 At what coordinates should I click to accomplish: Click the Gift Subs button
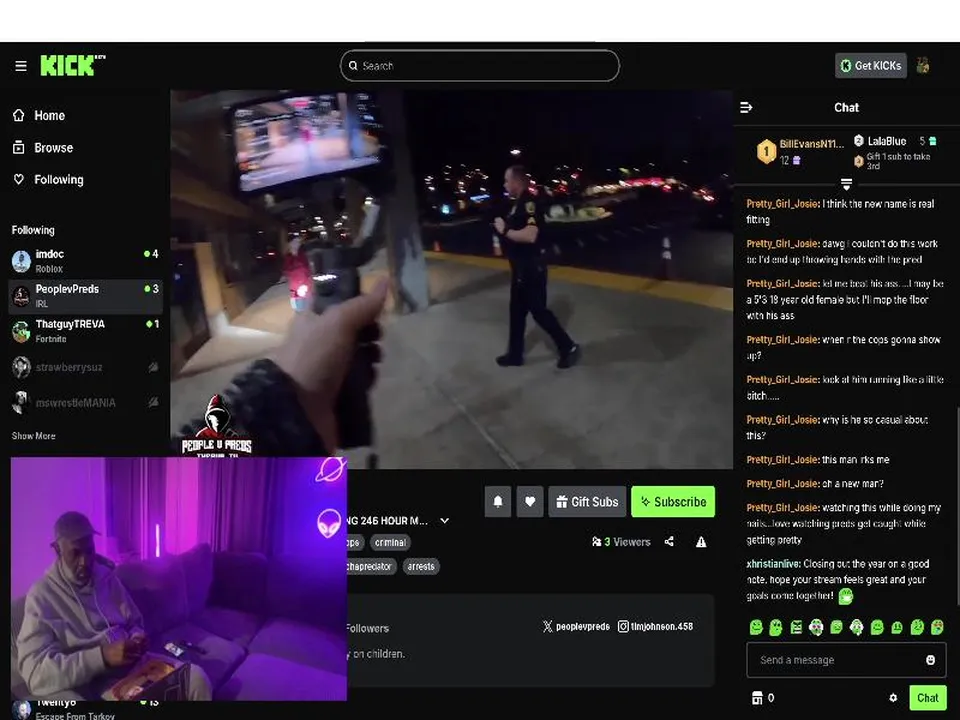click(x=587, y=501)
